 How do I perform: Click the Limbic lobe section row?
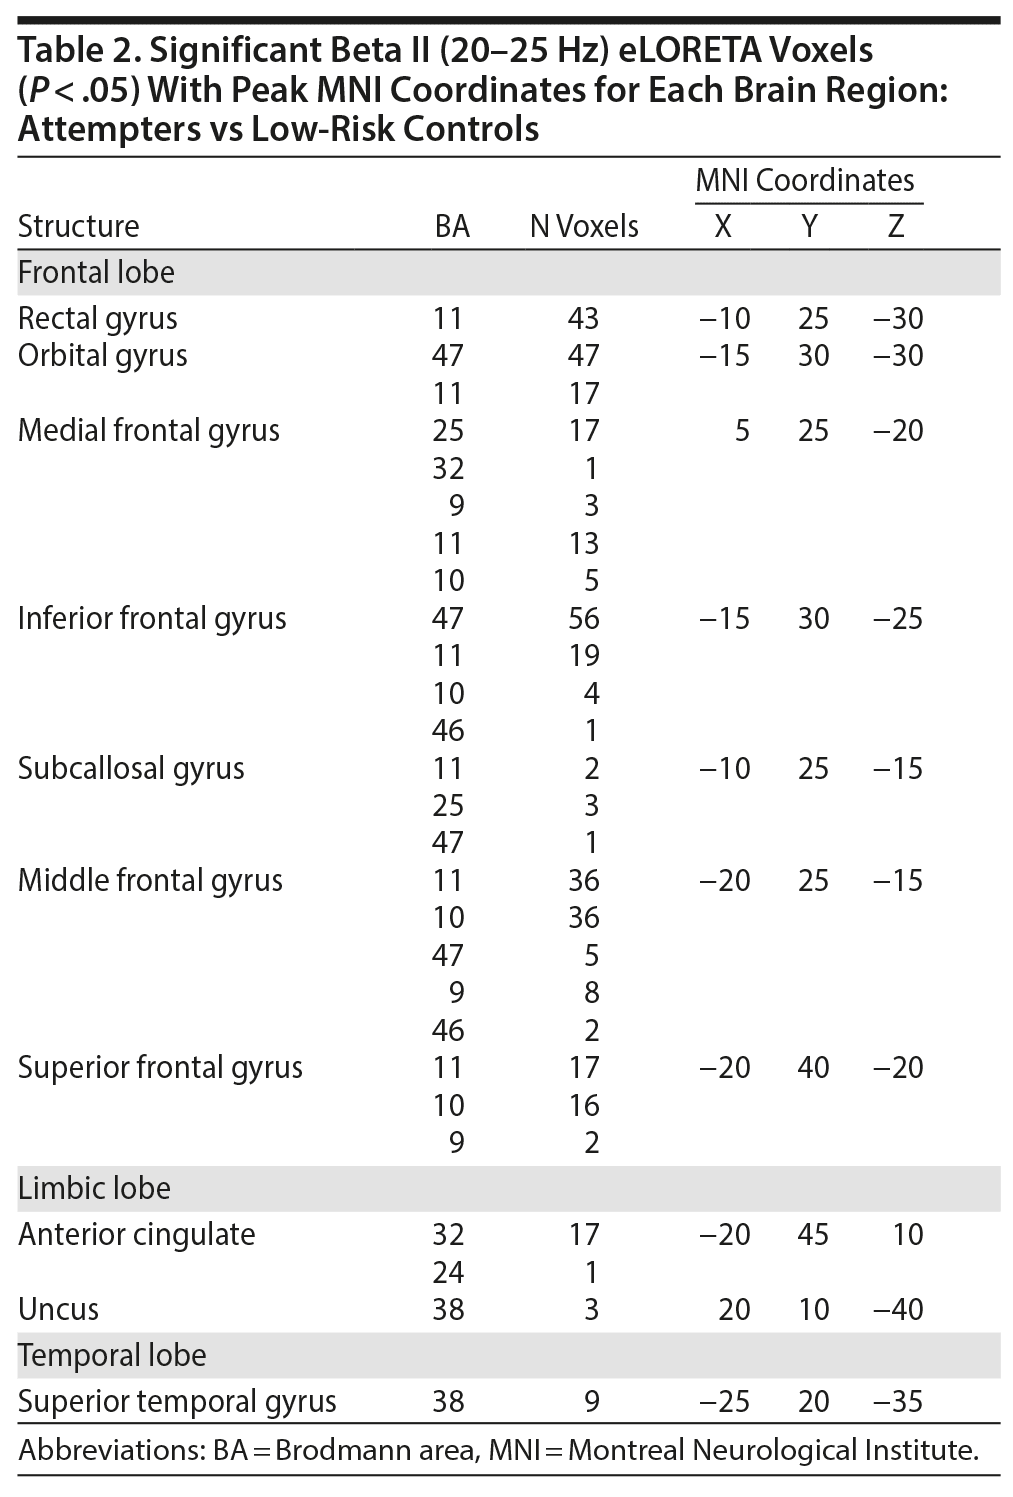(x=94, y=1188)
